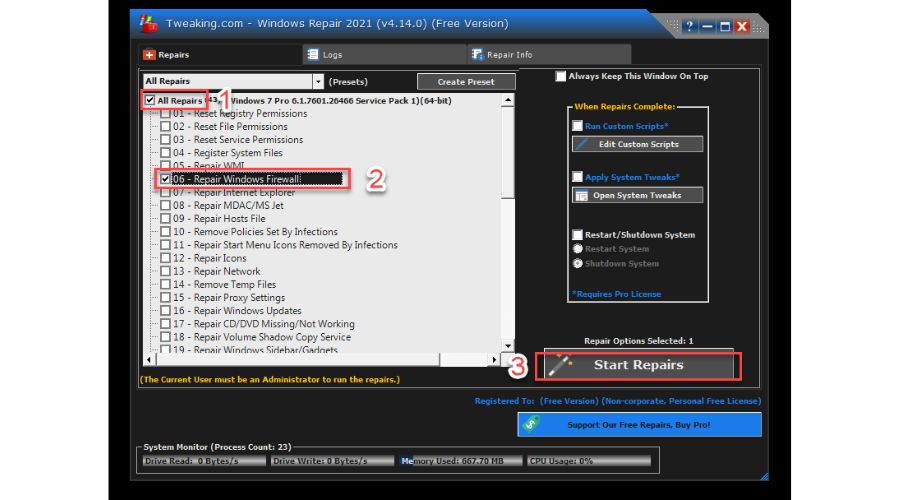
Task: Click the Open System Tweaks button
Action: click(638, 195)
